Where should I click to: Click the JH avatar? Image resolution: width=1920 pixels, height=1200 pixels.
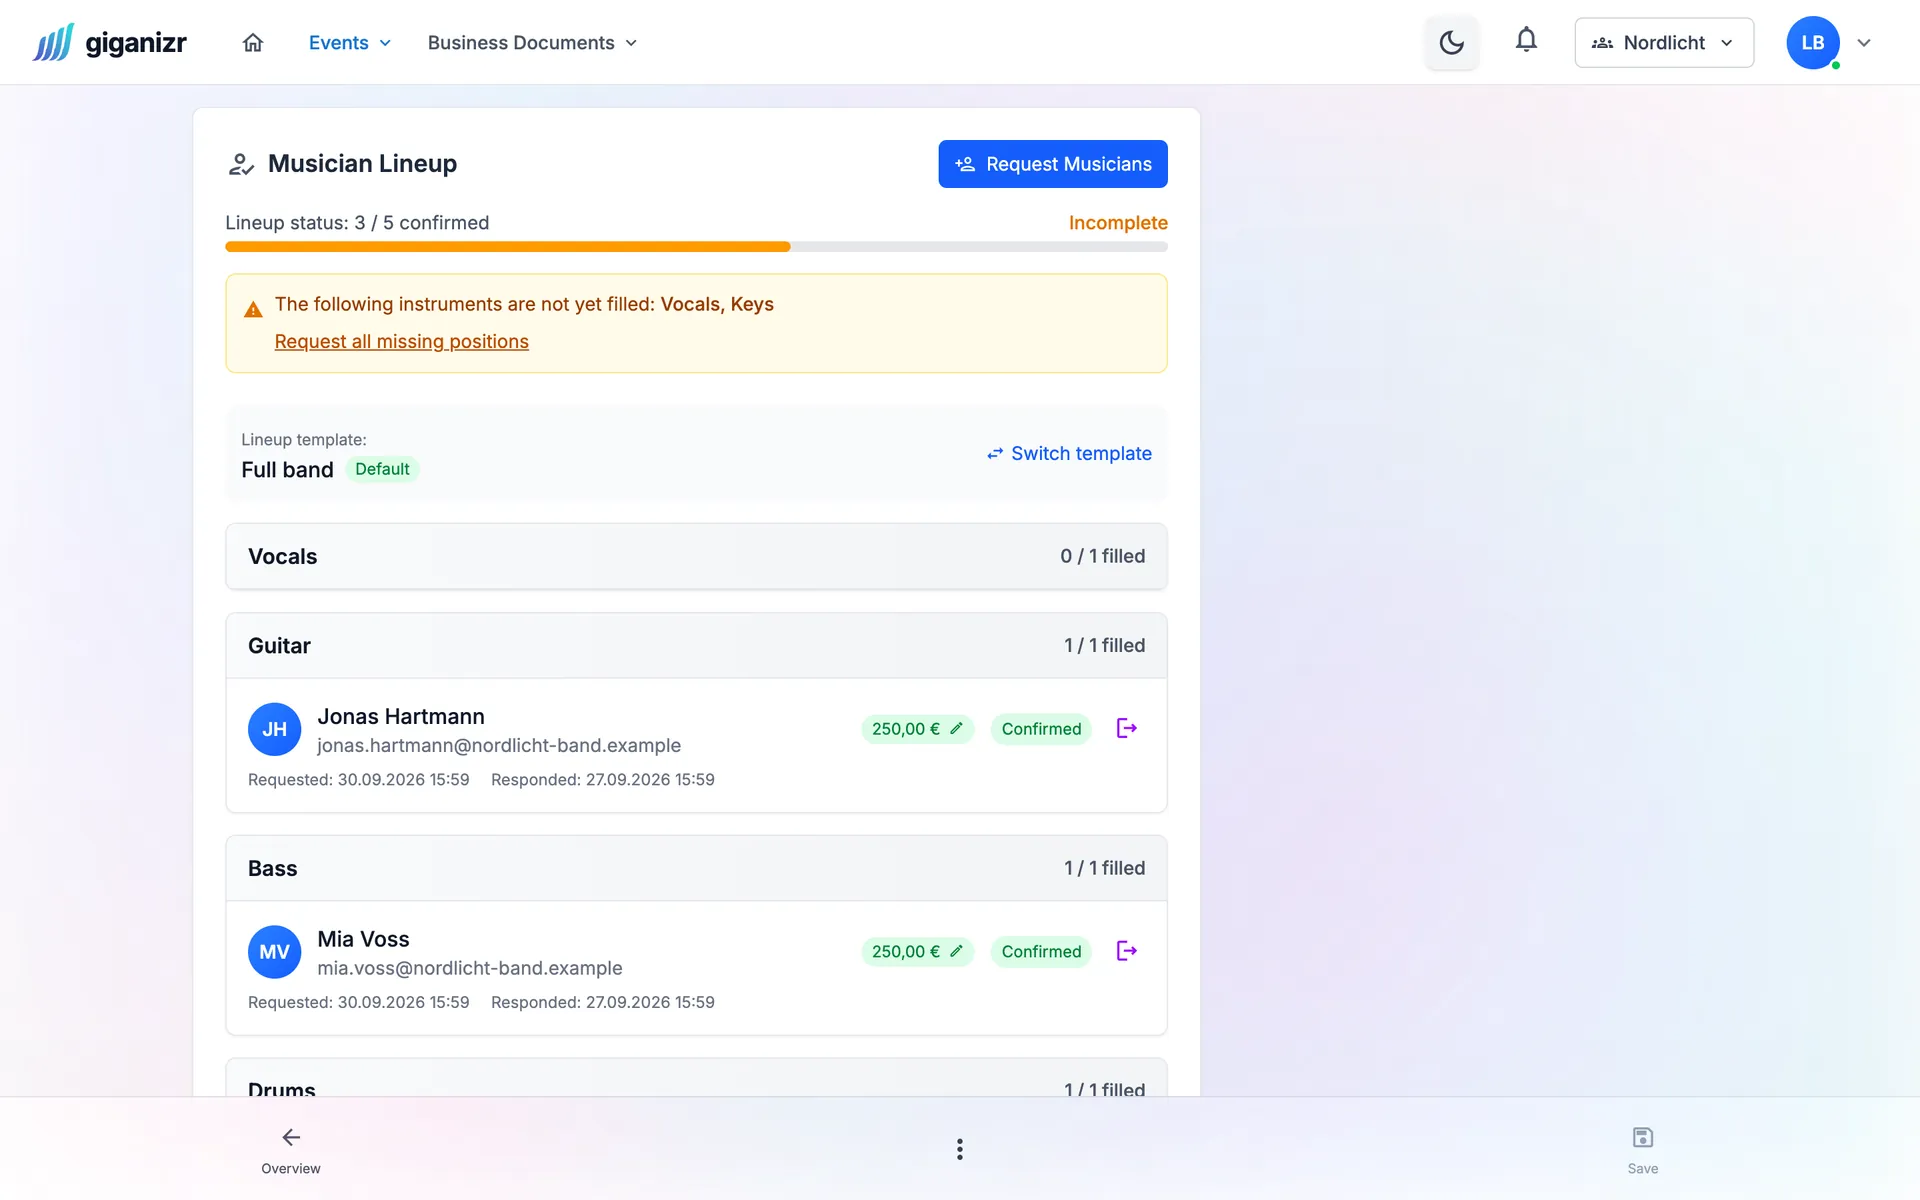coord(274,729)
